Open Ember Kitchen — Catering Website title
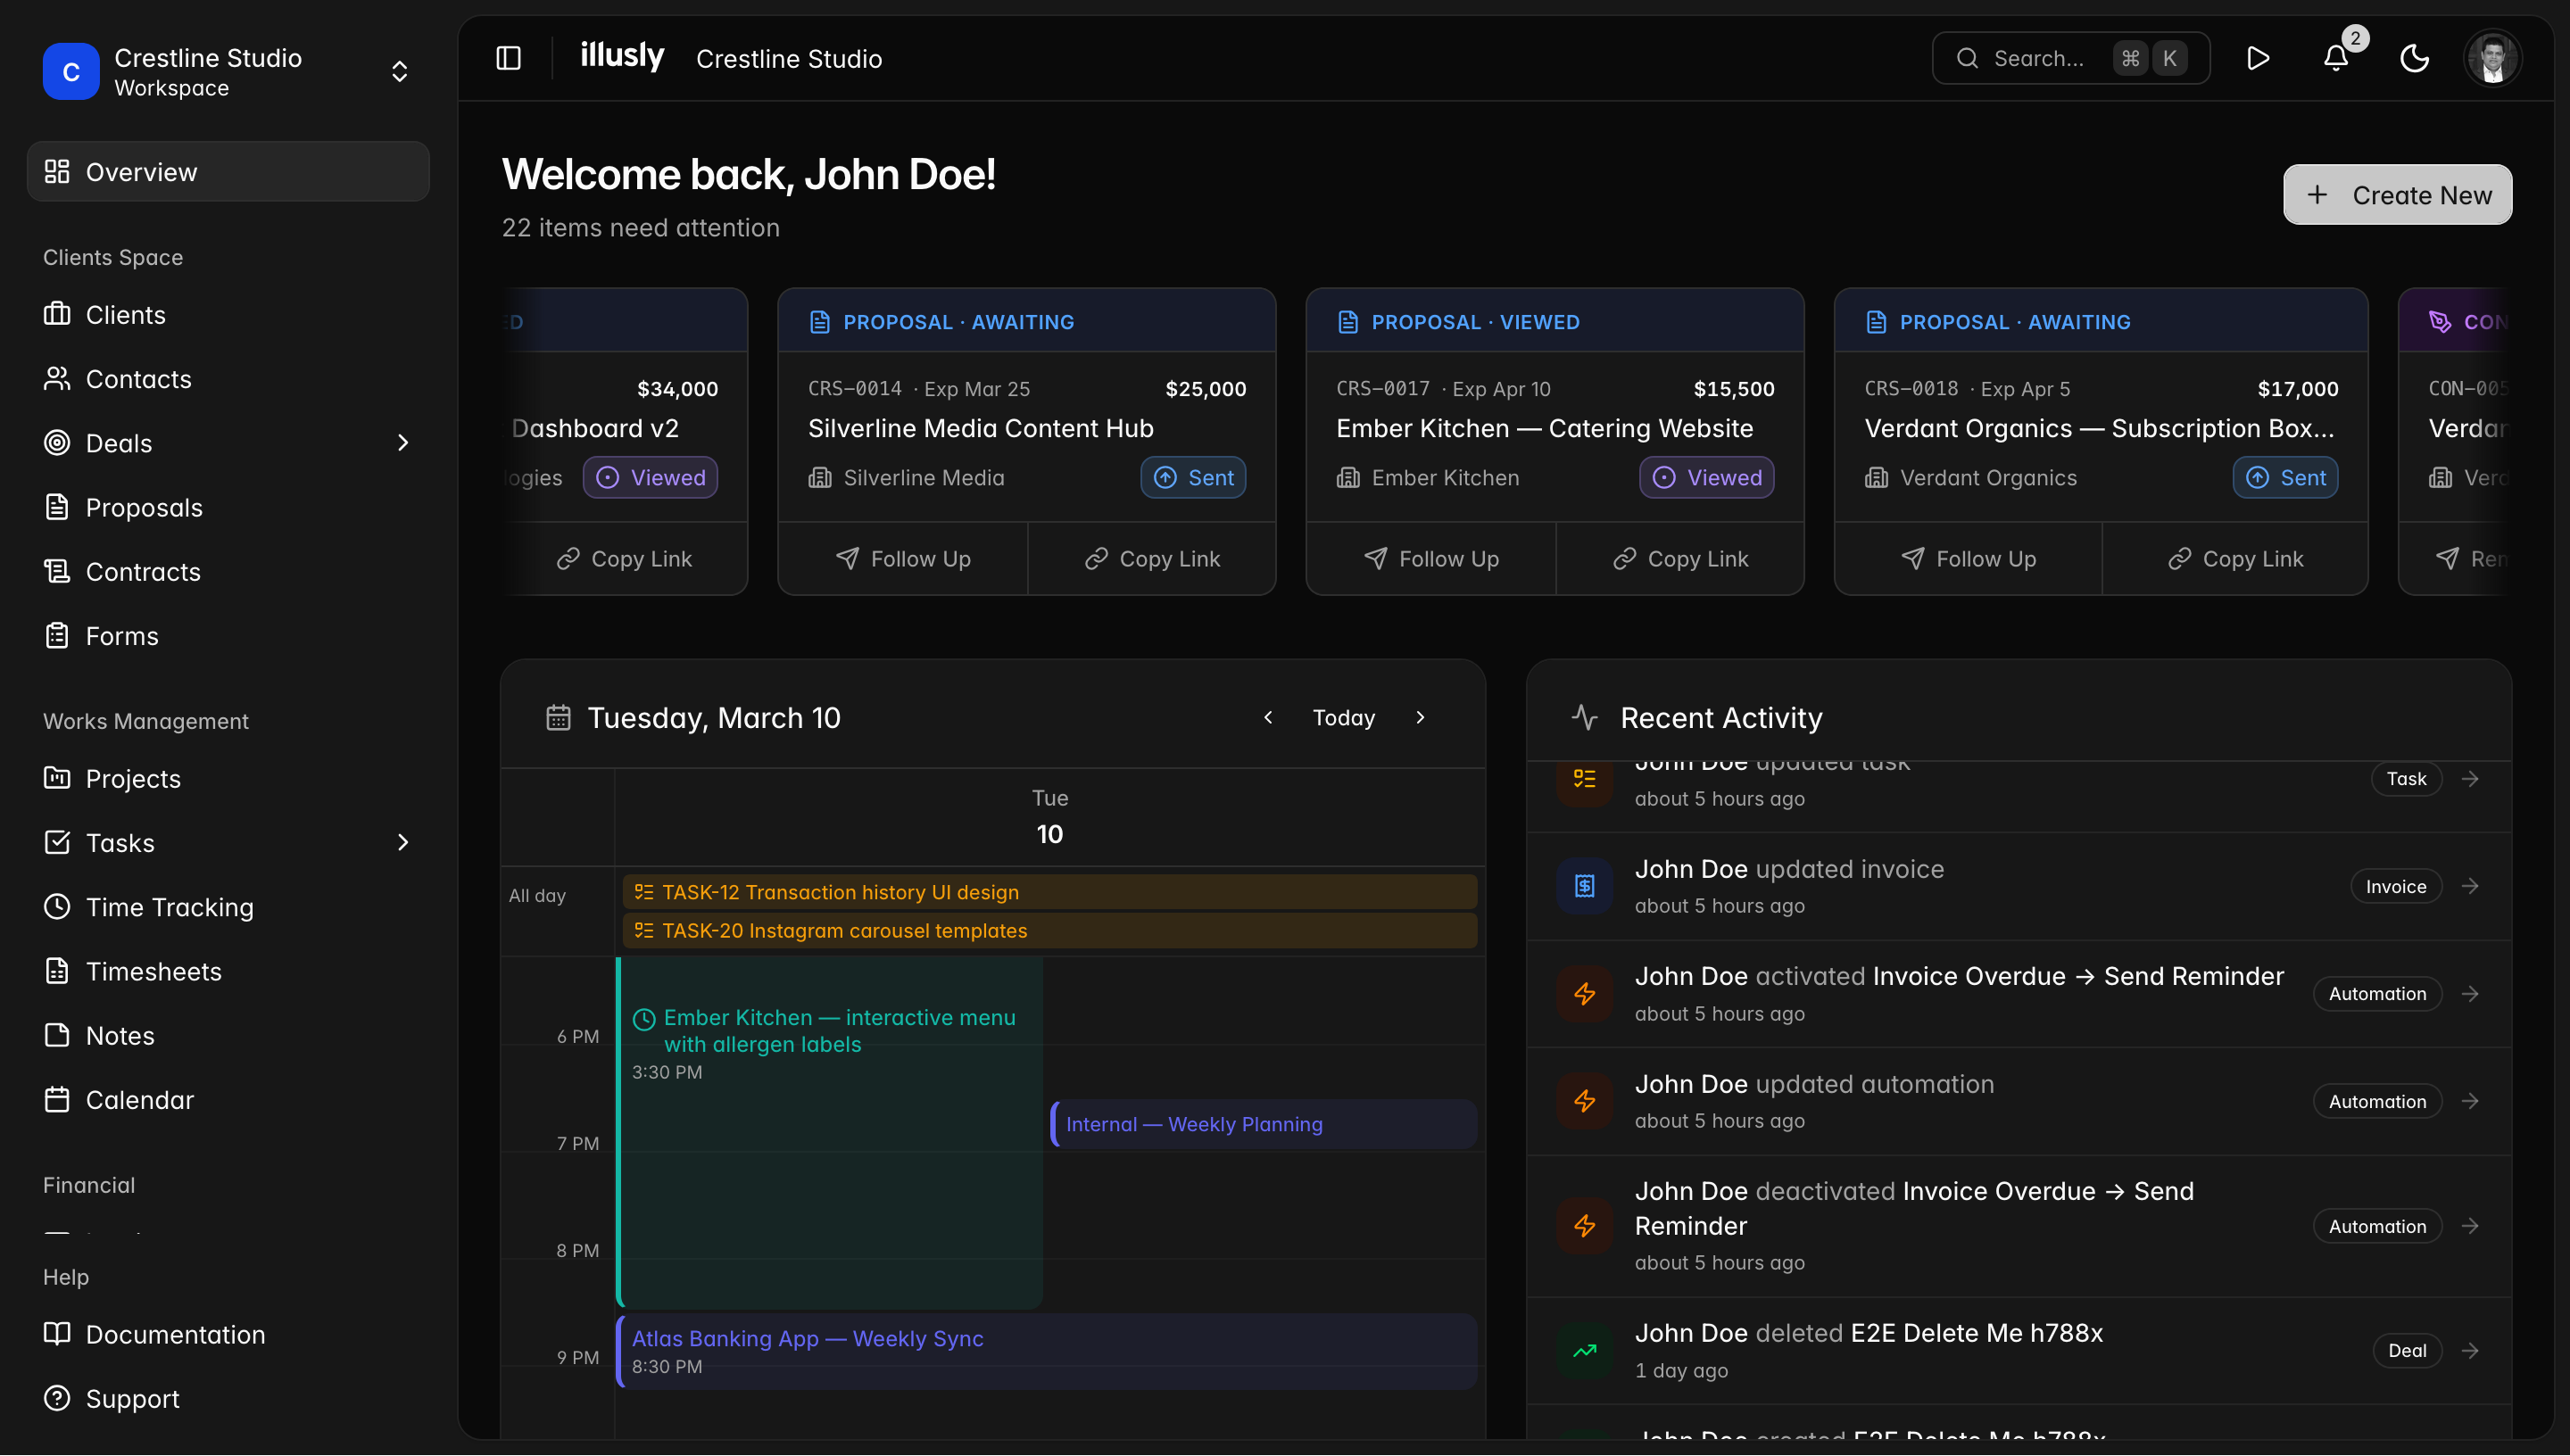This screenshot has height=1456, width=2570. 1544,428
